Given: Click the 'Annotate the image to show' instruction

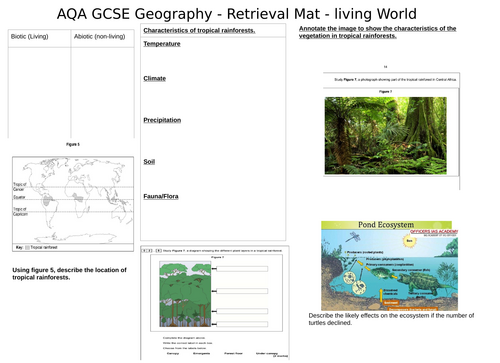Looking at the screenshot, I should [377, 32].
